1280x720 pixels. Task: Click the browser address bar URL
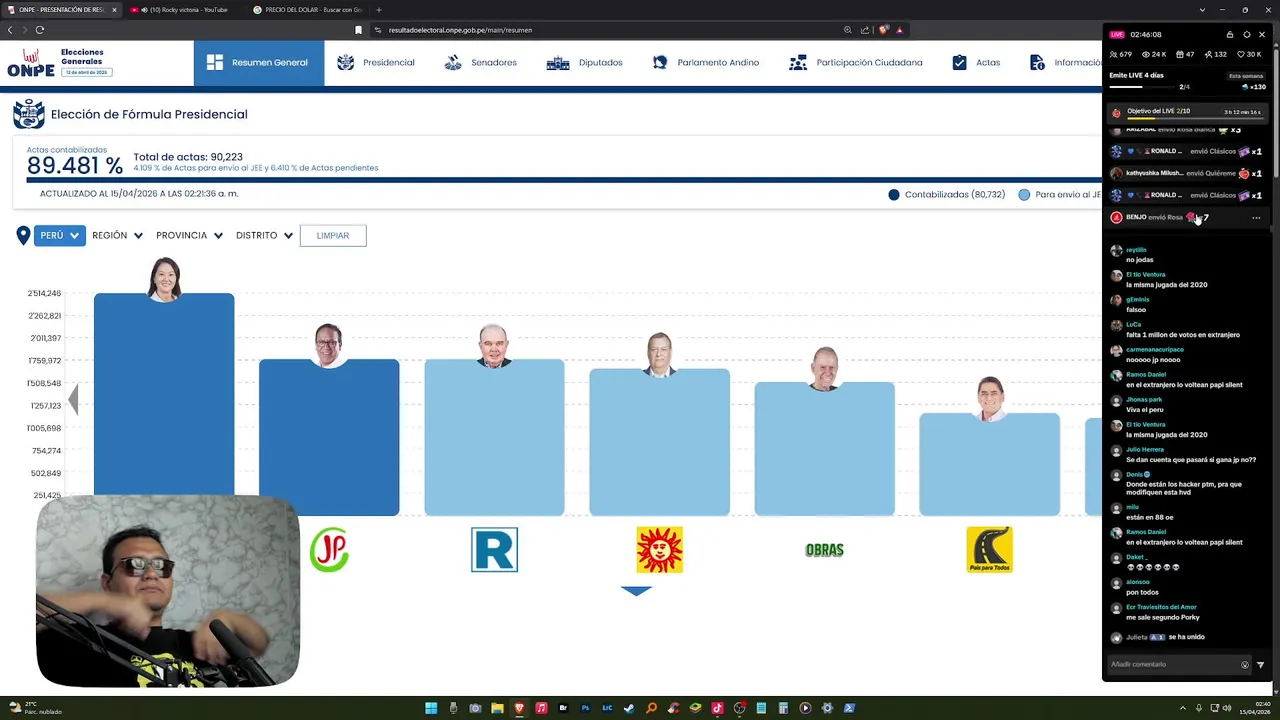click(x=460, y=30)
